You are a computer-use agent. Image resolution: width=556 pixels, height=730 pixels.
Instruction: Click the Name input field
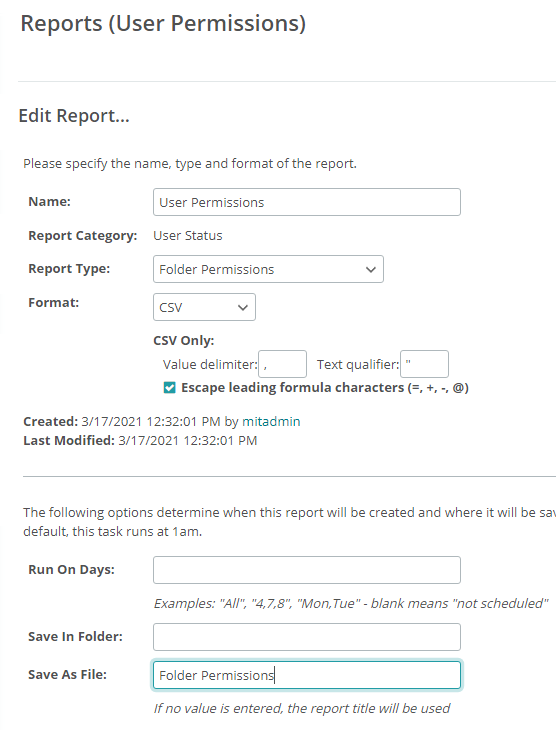pos(306,202)
